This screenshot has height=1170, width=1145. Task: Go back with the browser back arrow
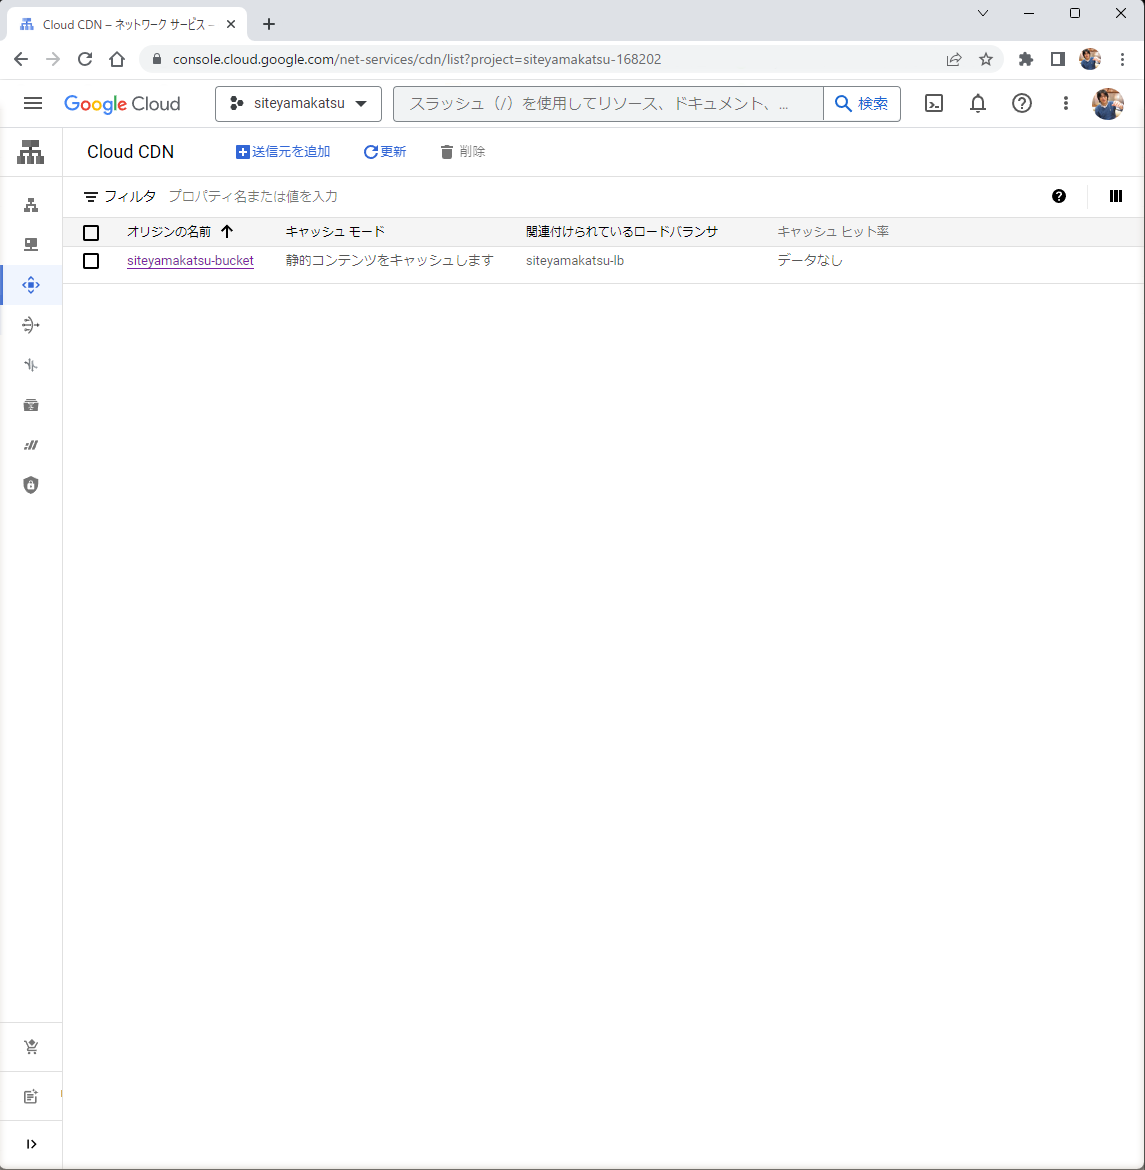tap(21, 60)
